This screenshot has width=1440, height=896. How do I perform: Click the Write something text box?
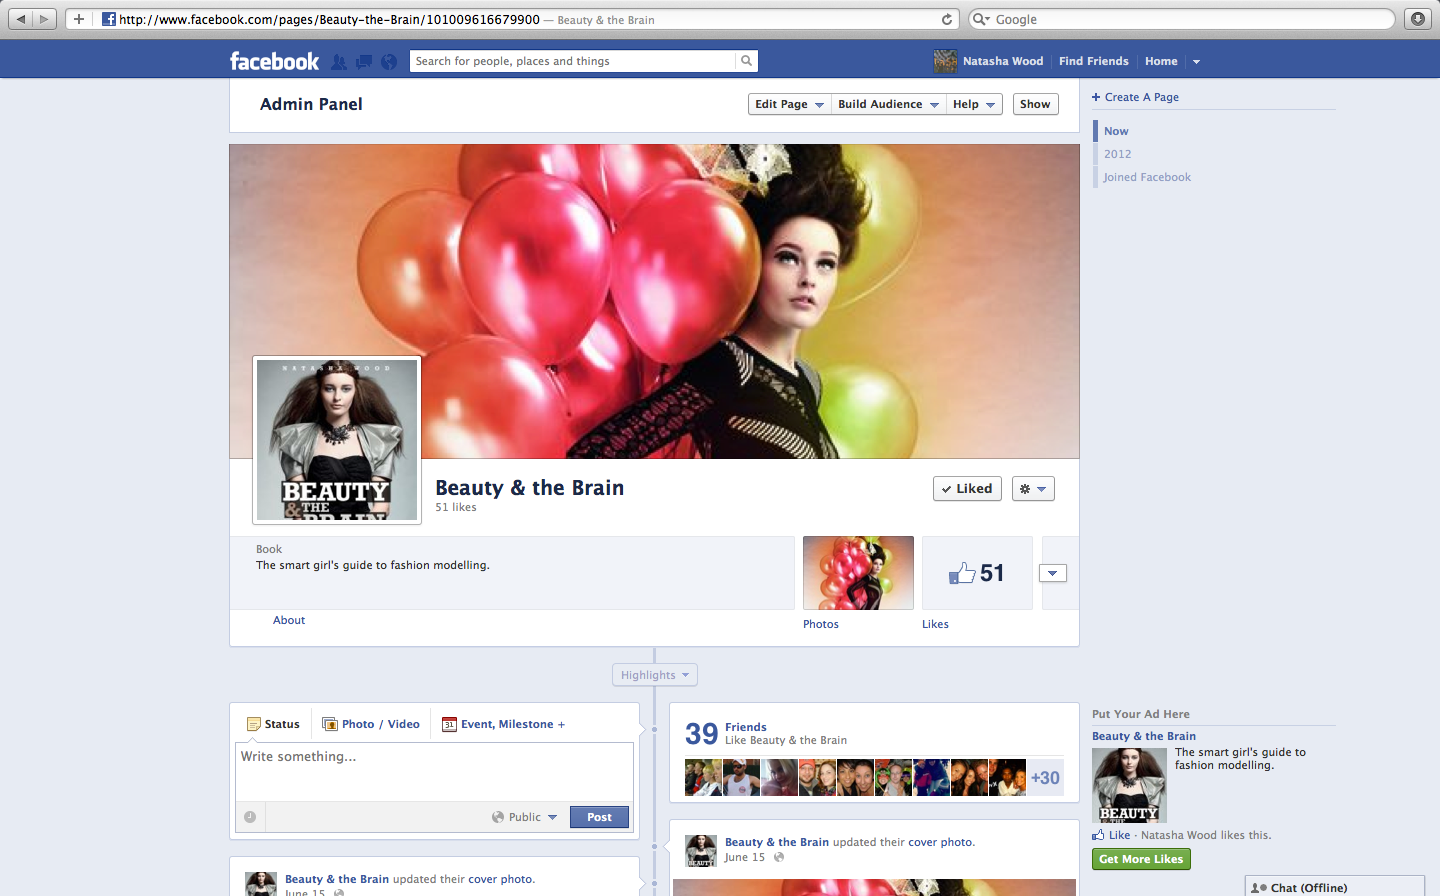[434, 771]
